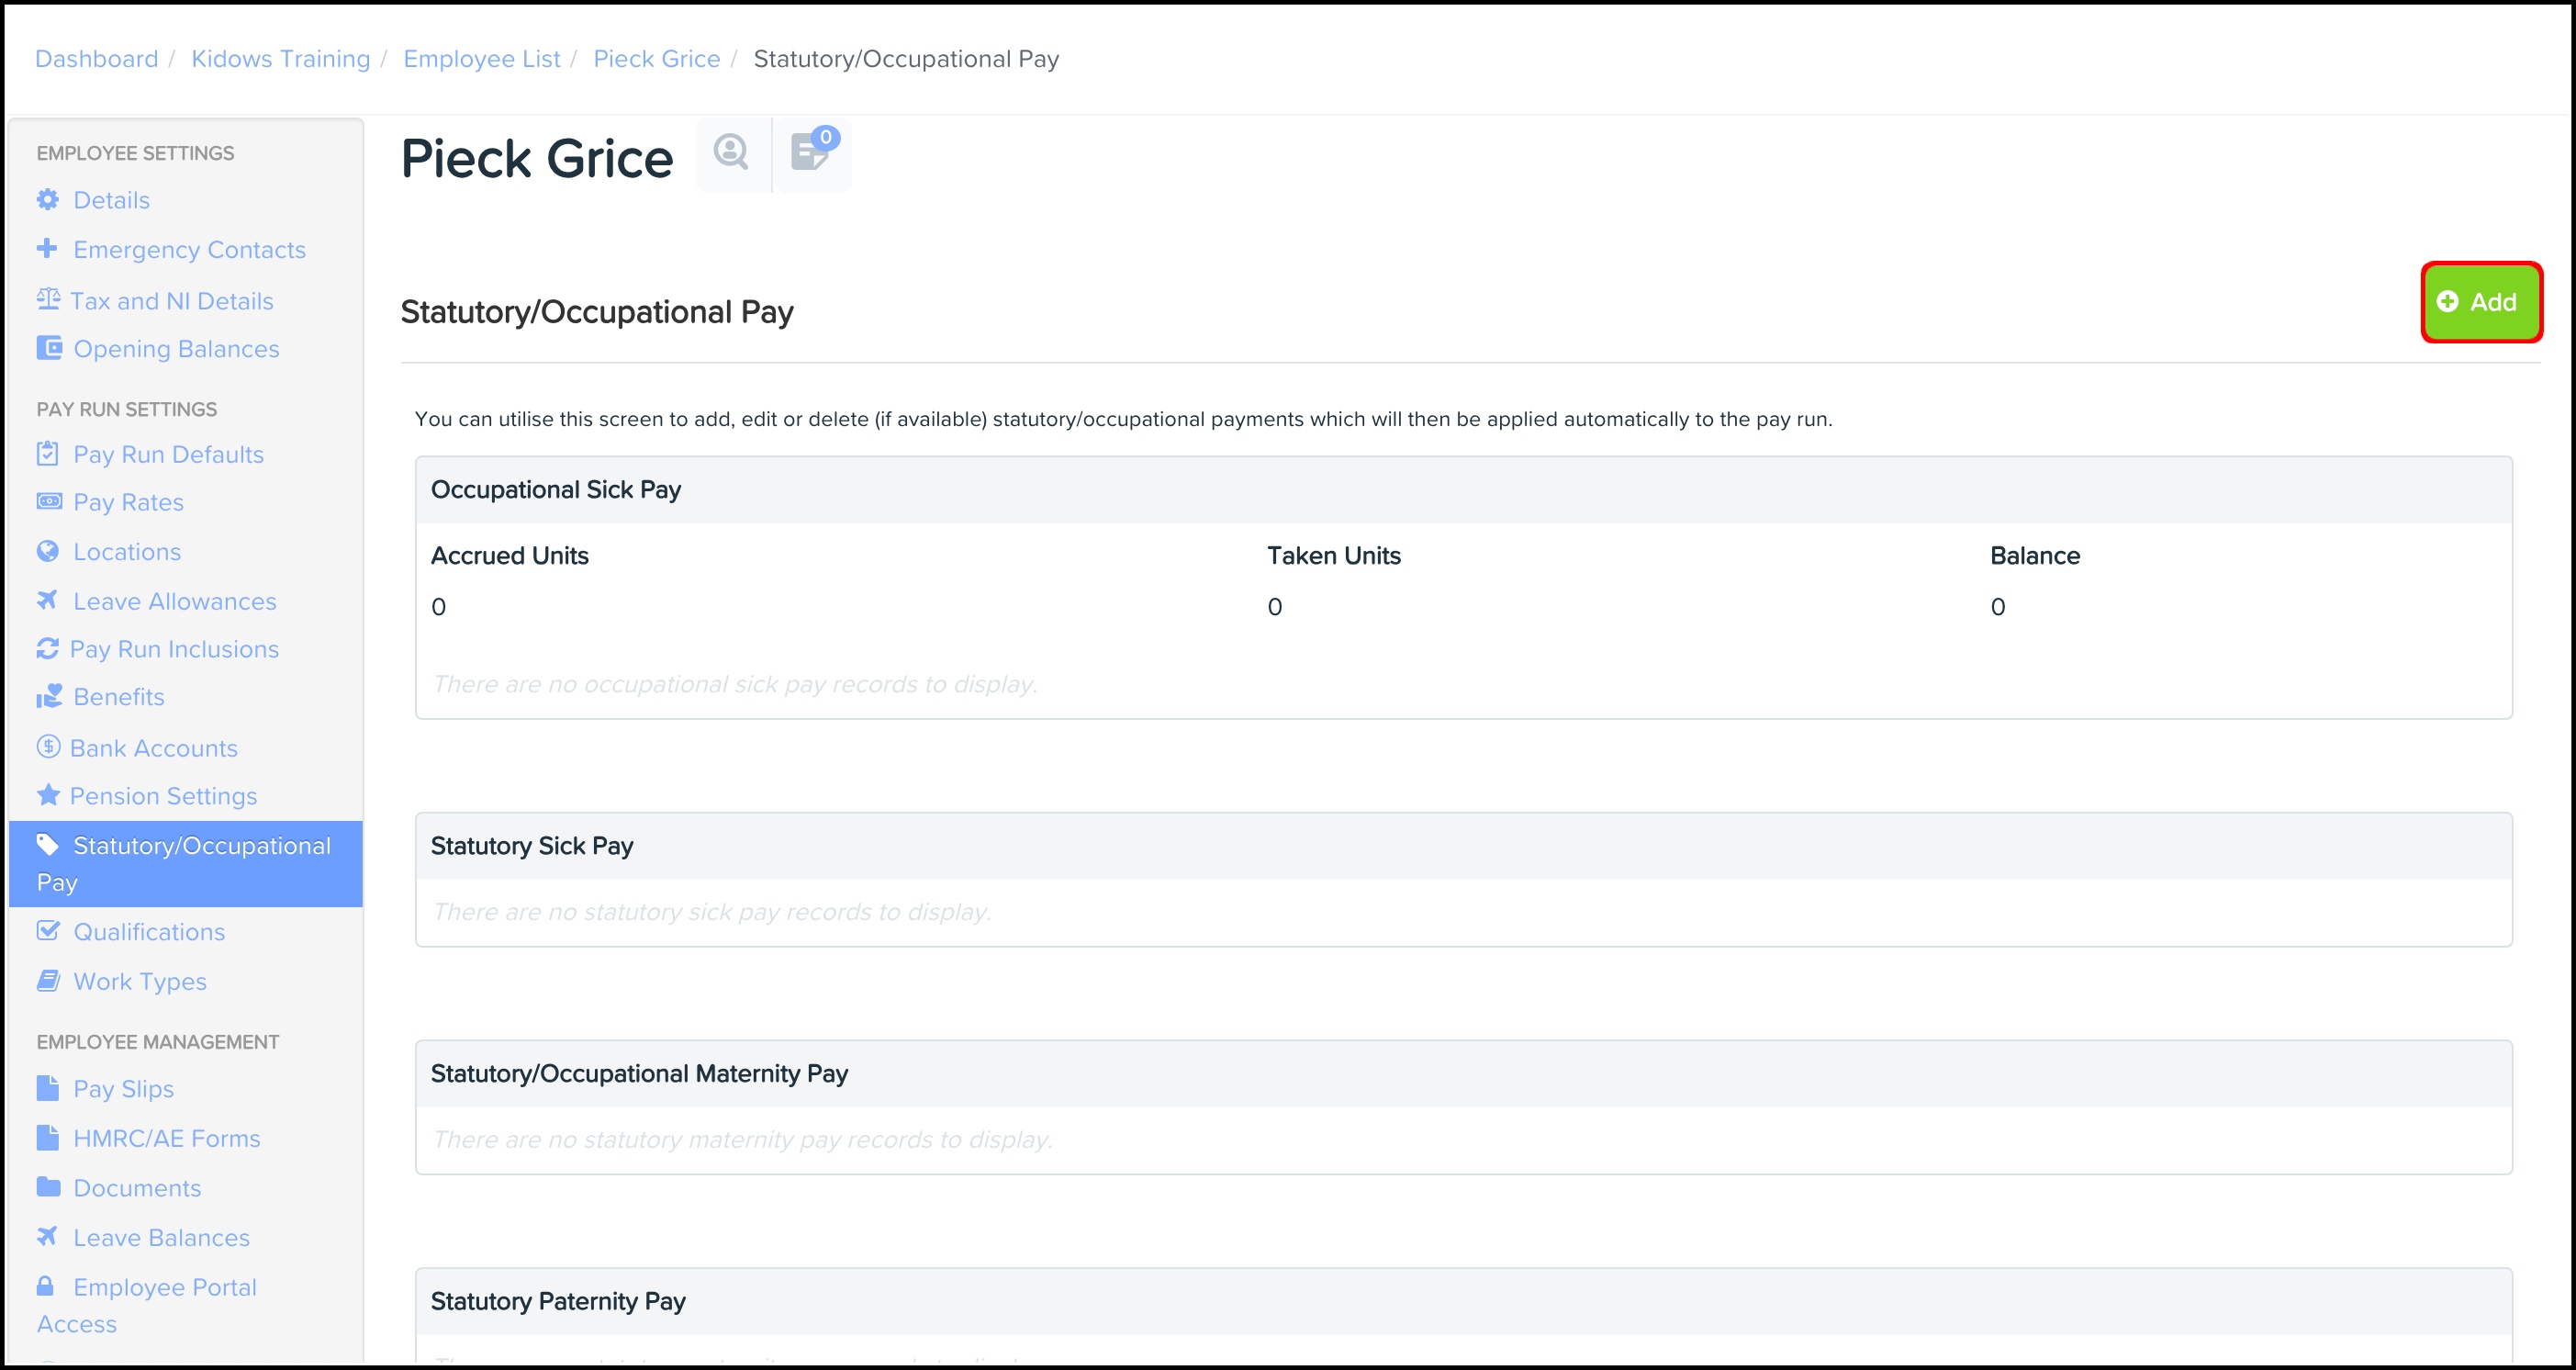Click the Bank Accounts dollar icon
The image size is (2576, 1370).
pyautogui.click(x=48, y=747)
